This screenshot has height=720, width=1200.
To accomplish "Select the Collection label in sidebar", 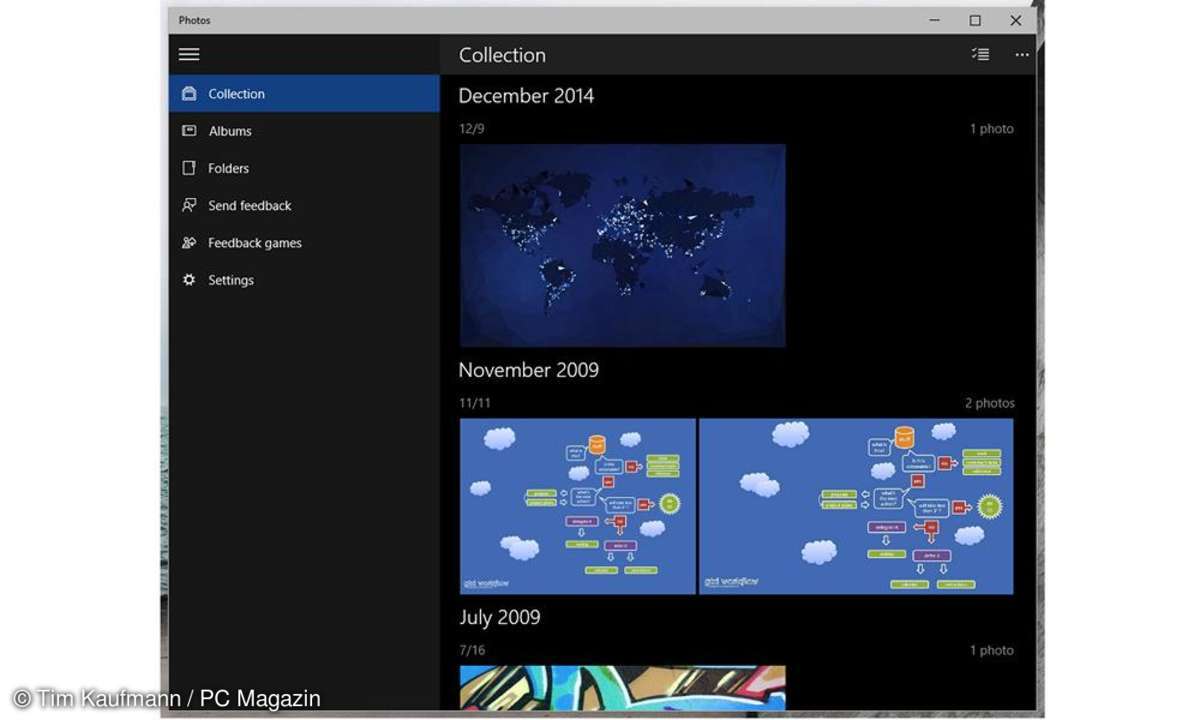I will pyautogui.click(x=236, y=94).
